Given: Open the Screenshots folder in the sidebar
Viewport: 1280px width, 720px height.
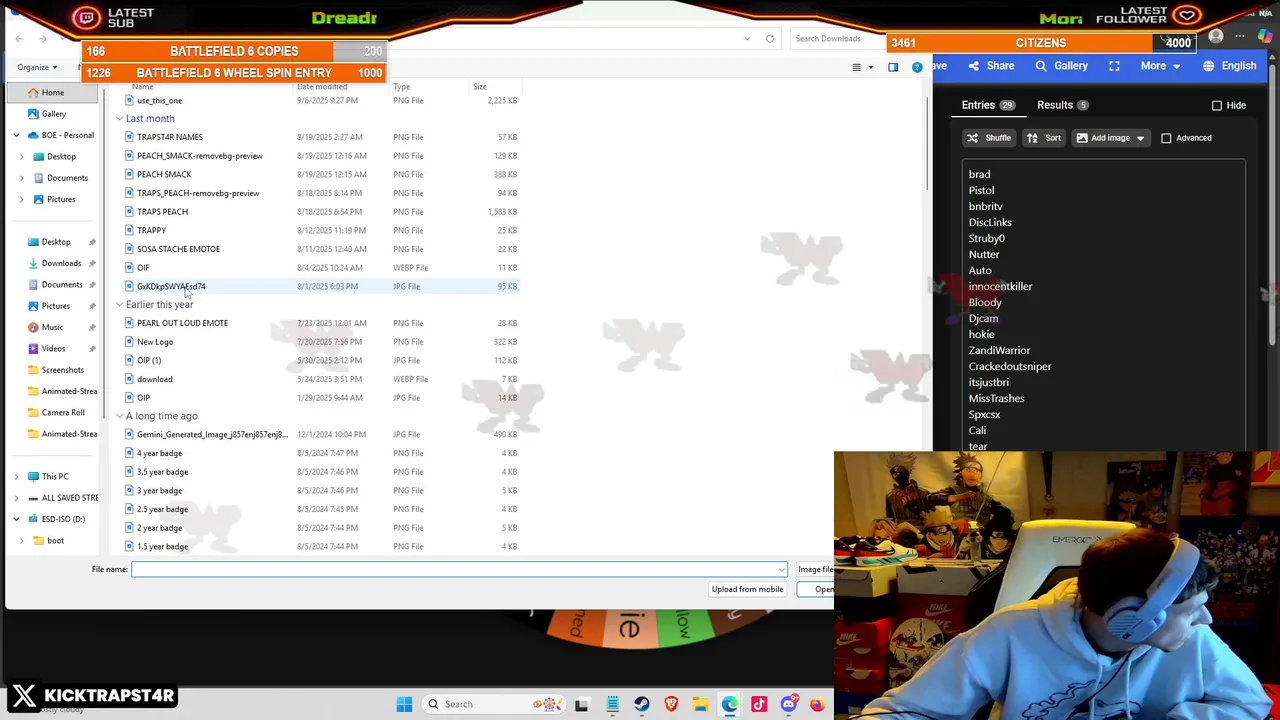Looking at the screenshot, I should (x=62, y=370).
